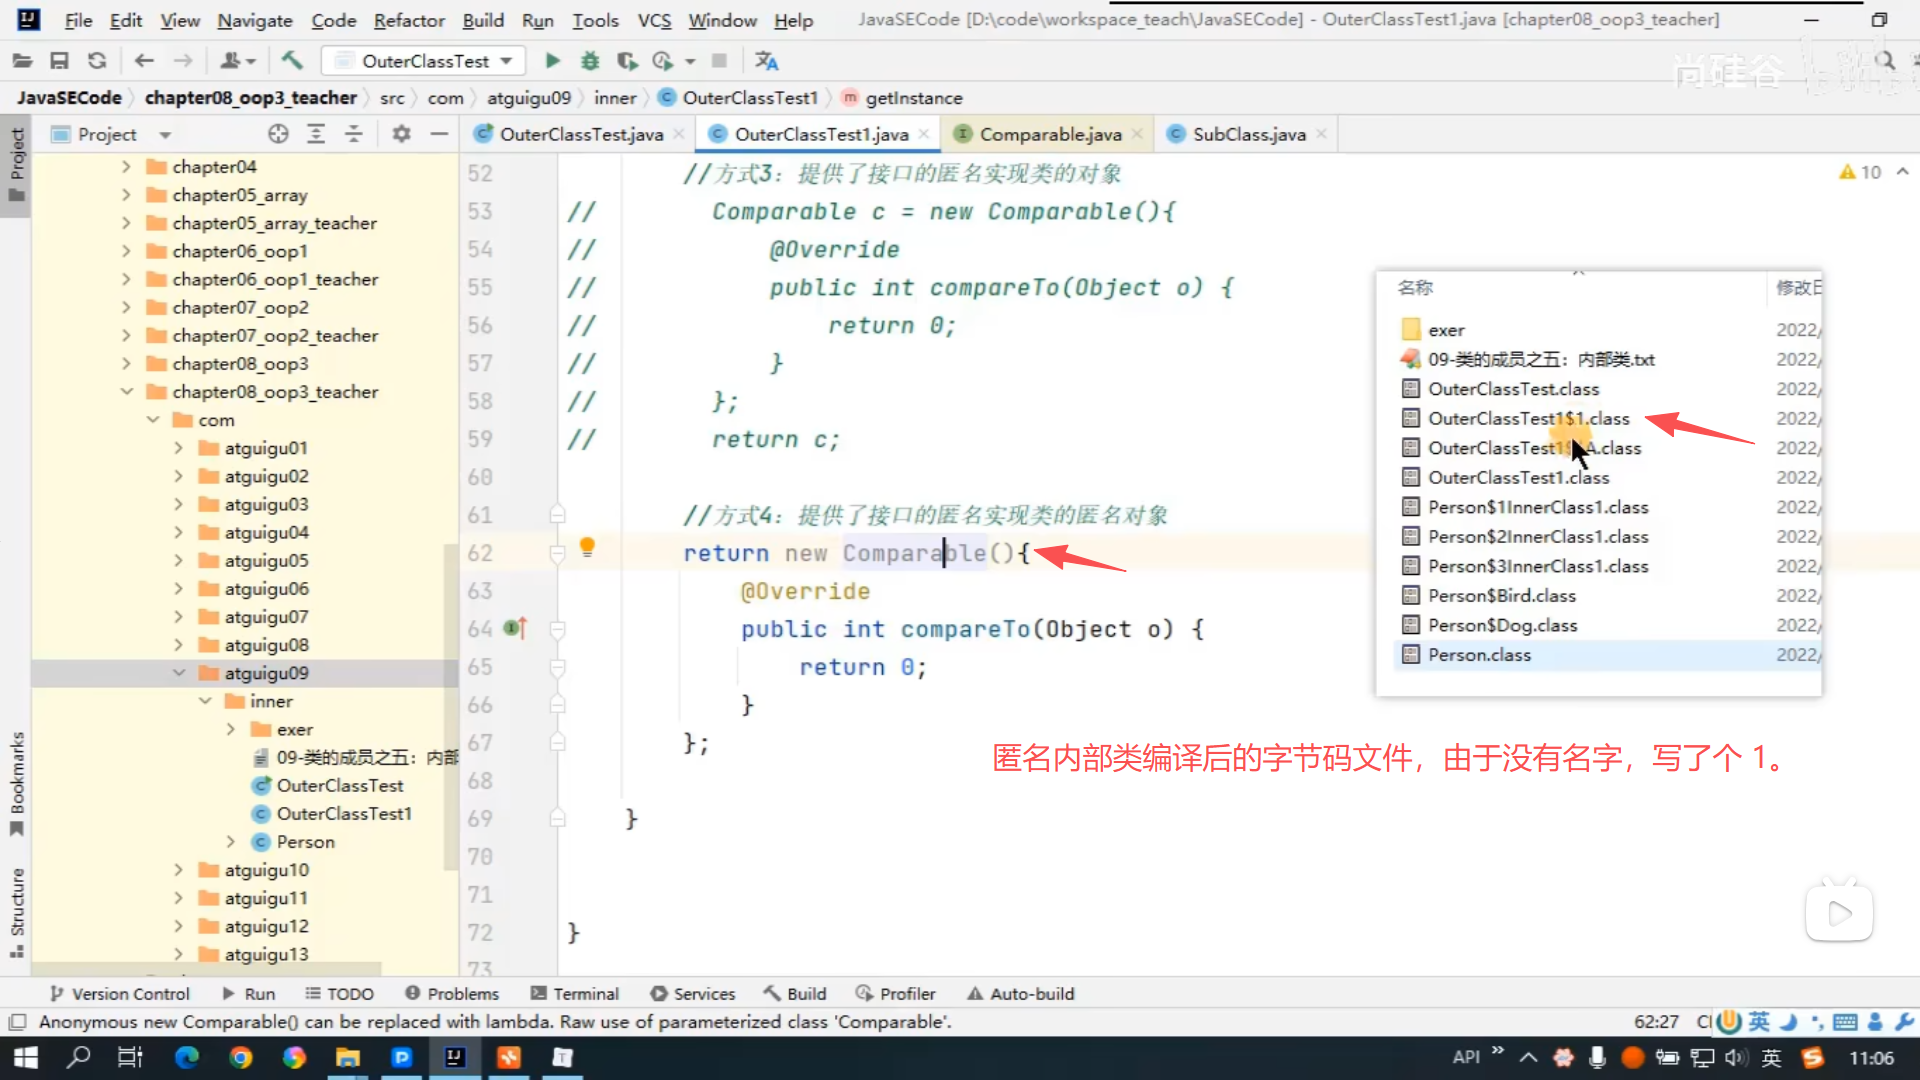
Task: Toggle the Project tool window sidebar button
Action: [x=17, y=165]
